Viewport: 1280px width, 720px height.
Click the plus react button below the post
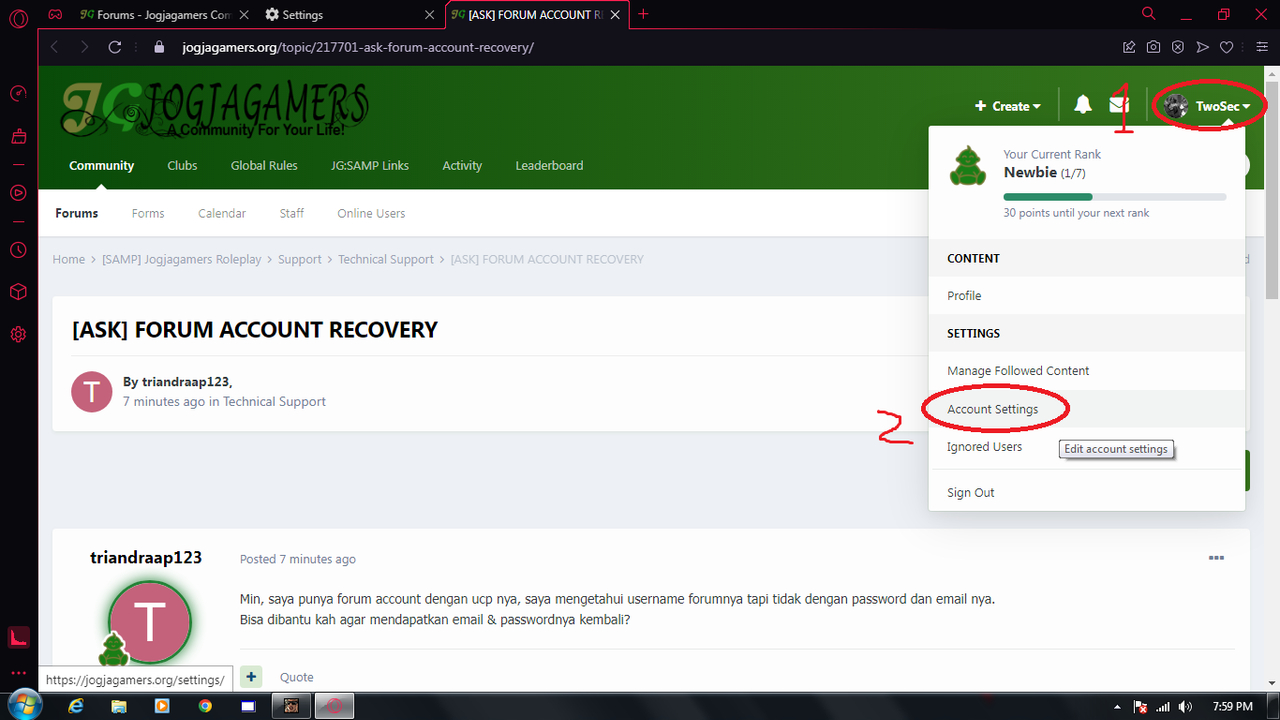pyautogui.click(x=251, y=677)
